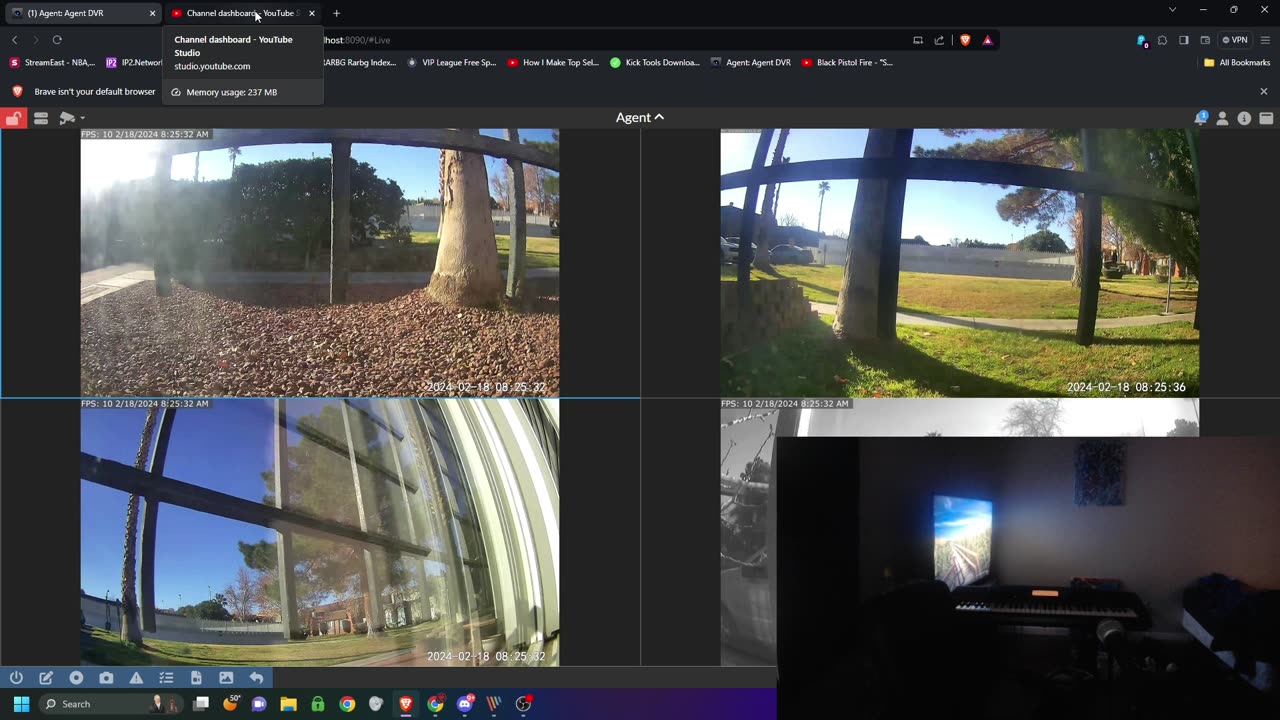Collapse the Agent title chevron
This screenshot has width=1280, height=720.
click(x=659, y=117)
